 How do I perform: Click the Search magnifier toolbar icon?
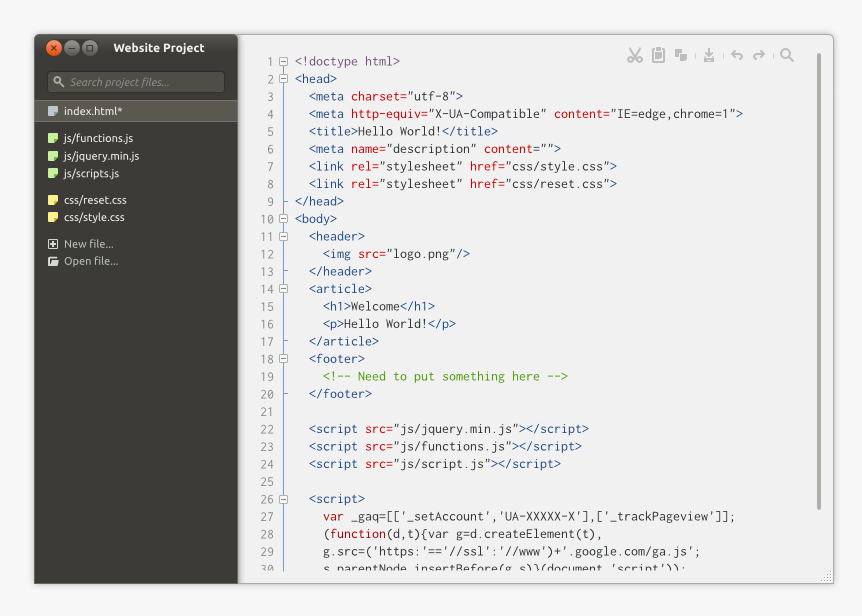787,55
